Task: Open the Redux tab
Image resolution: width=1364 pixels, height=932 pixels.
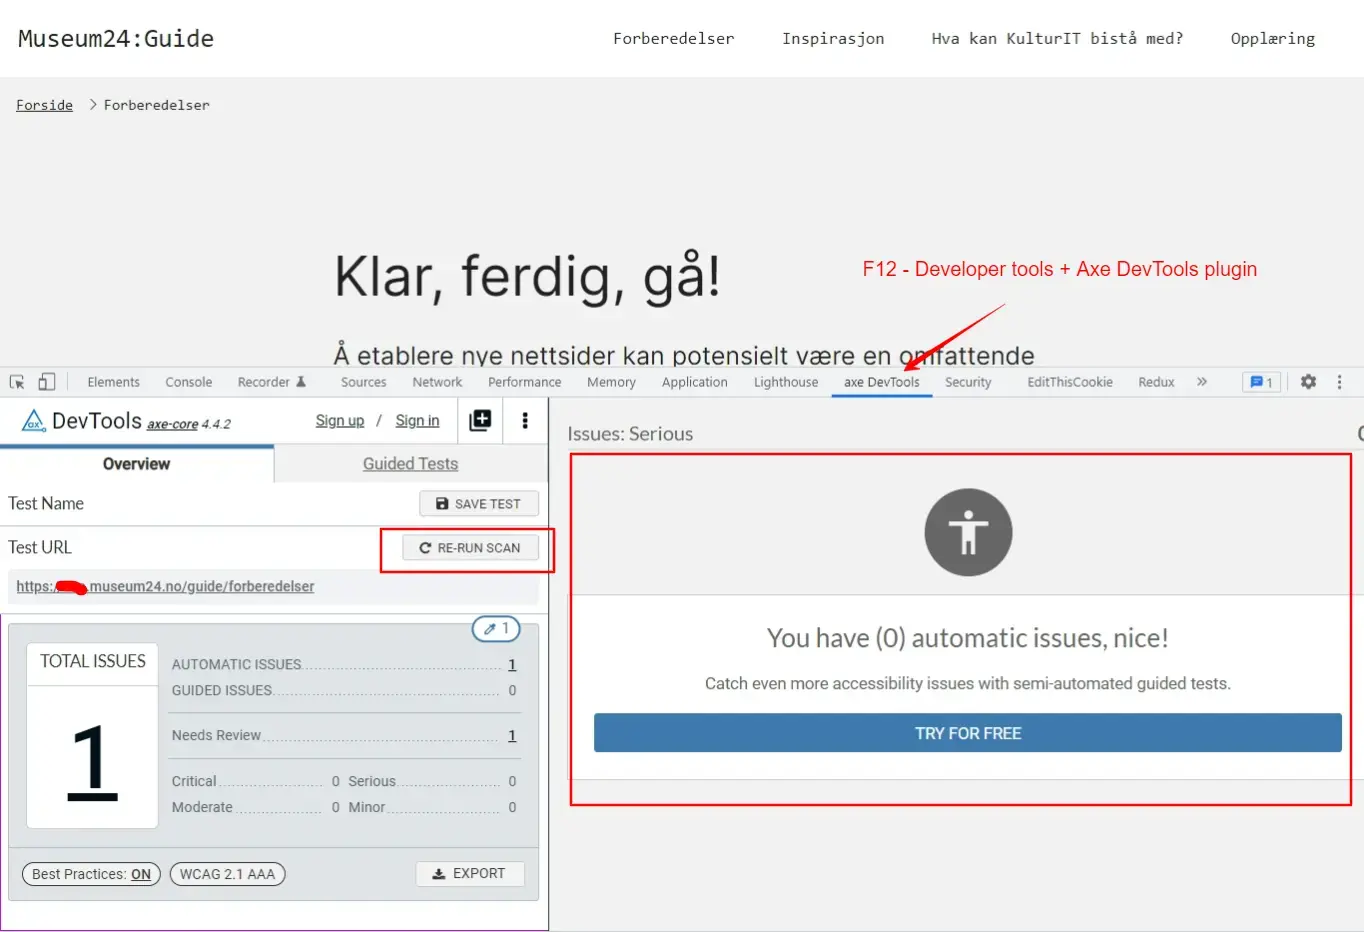Action: click(1156, 382)
